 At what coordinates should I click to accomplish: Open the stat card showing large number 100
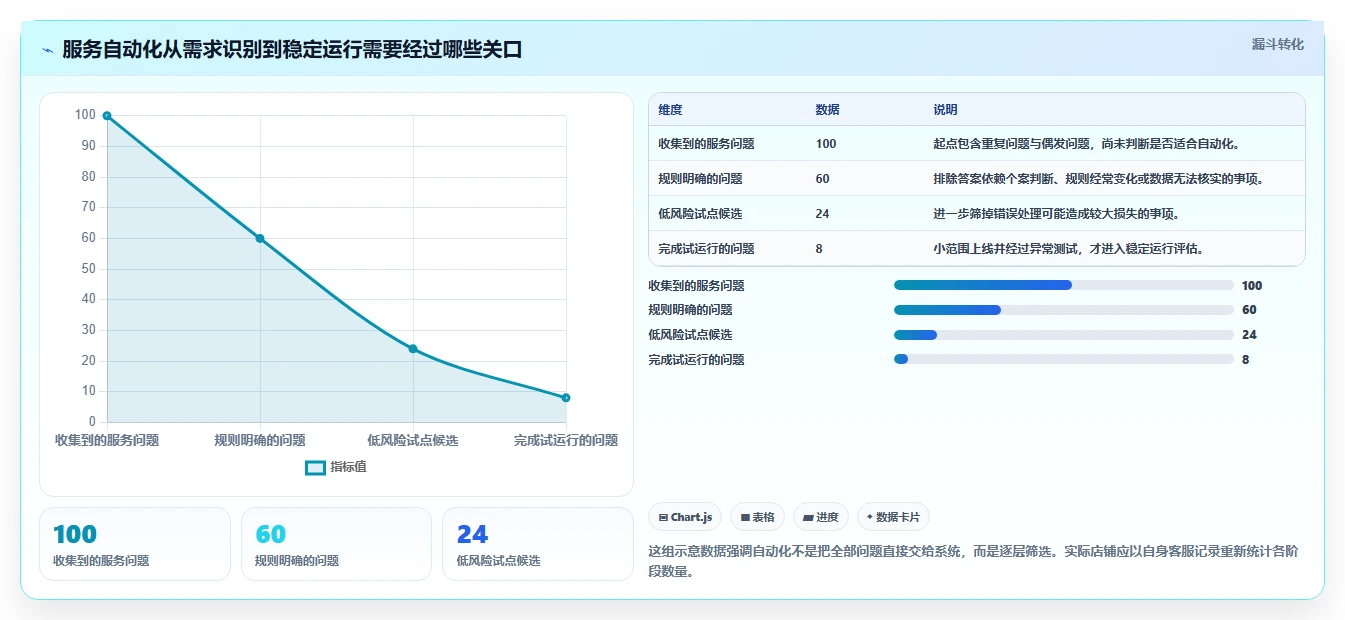(x=135, y=544)
